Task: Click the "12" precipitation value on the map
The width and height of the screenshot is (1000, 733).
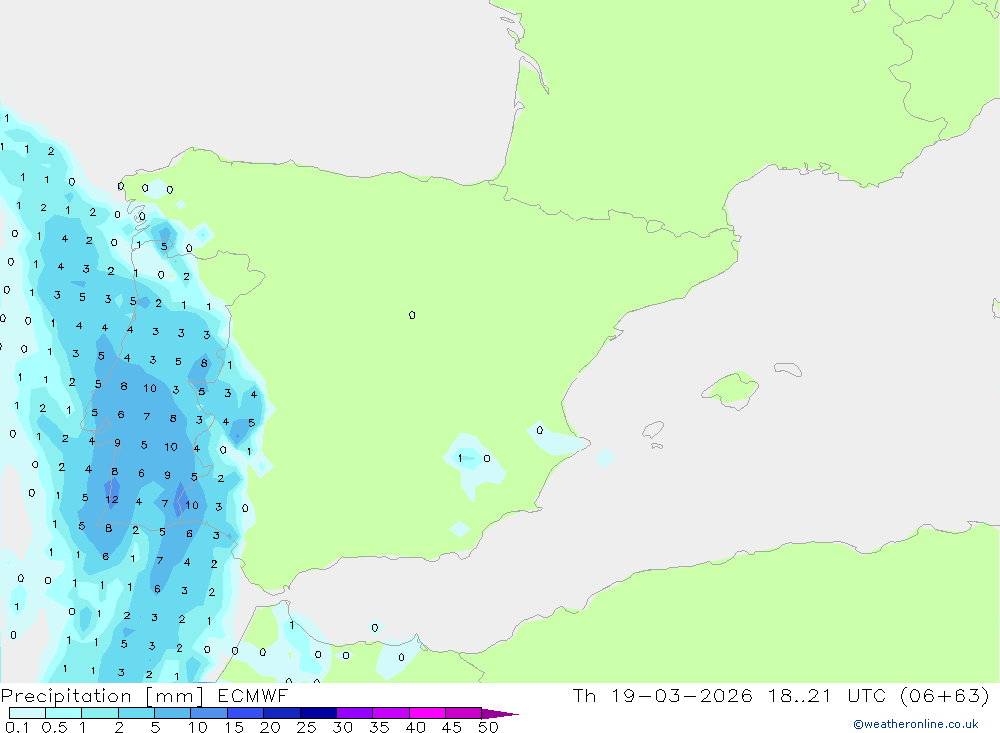Action: click(112, 500)
